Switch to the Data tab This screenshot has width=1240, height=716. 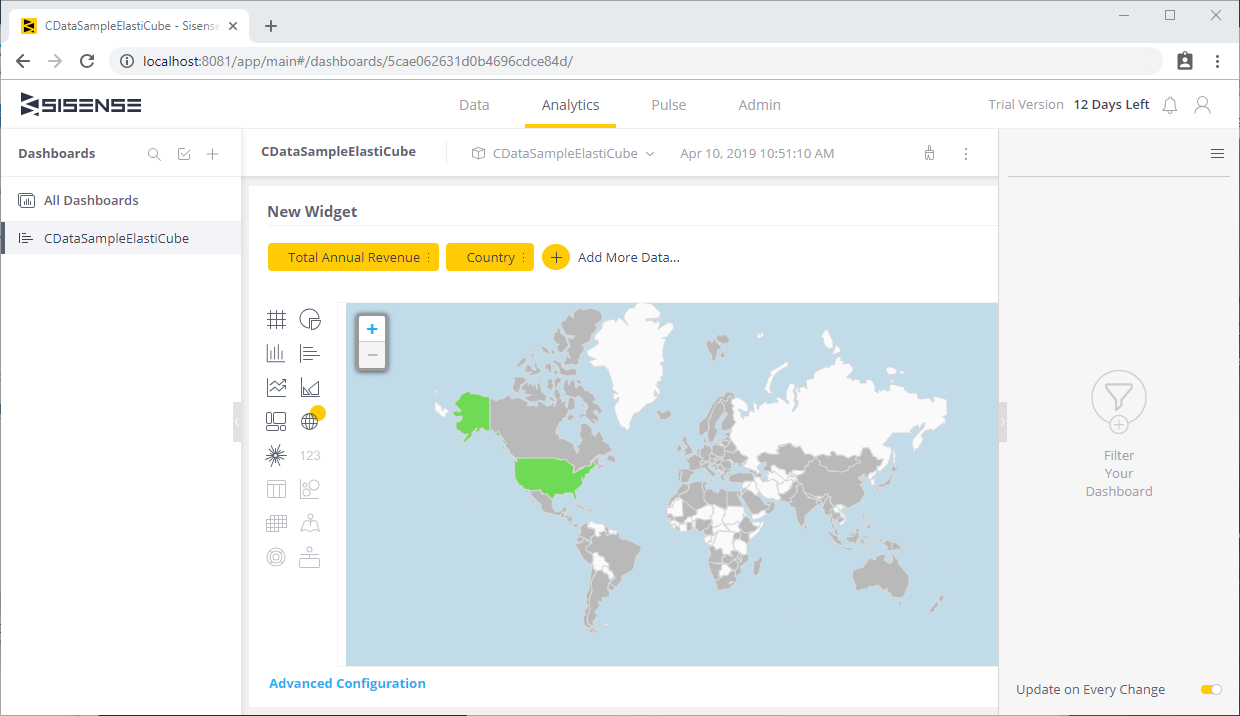[x=474, y=104]
